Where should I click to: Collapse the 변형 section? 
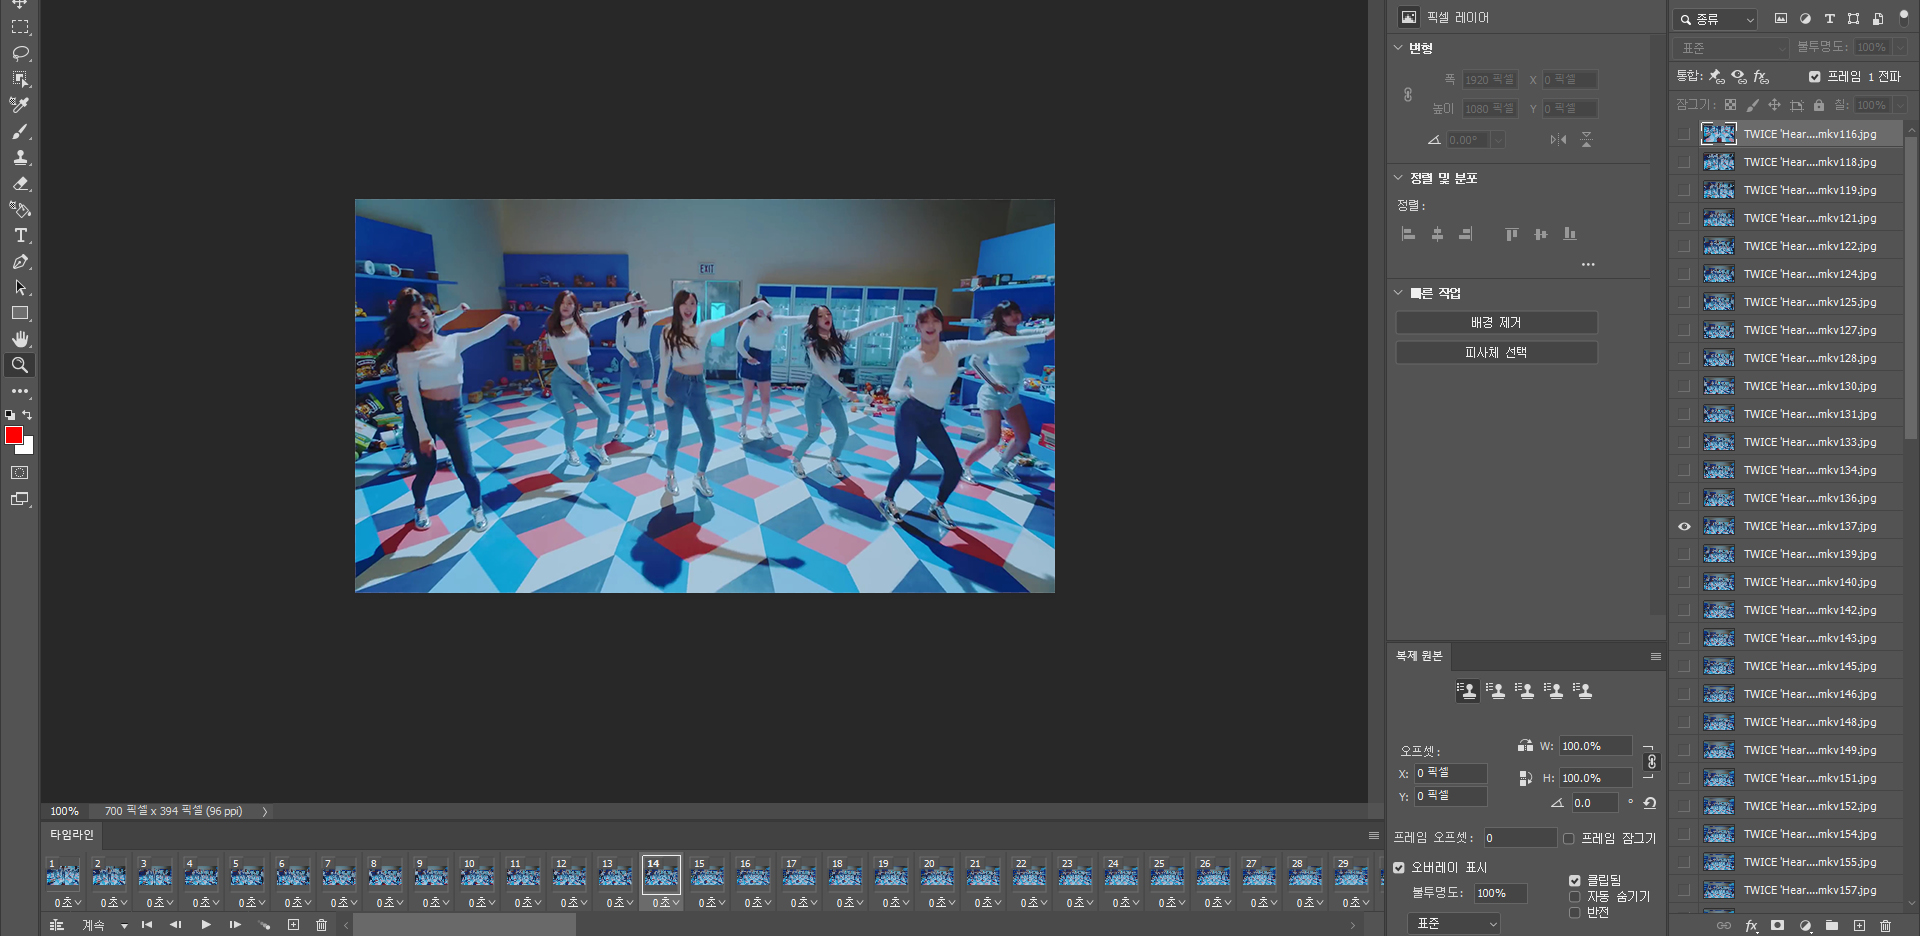(x=1398, y=48)
